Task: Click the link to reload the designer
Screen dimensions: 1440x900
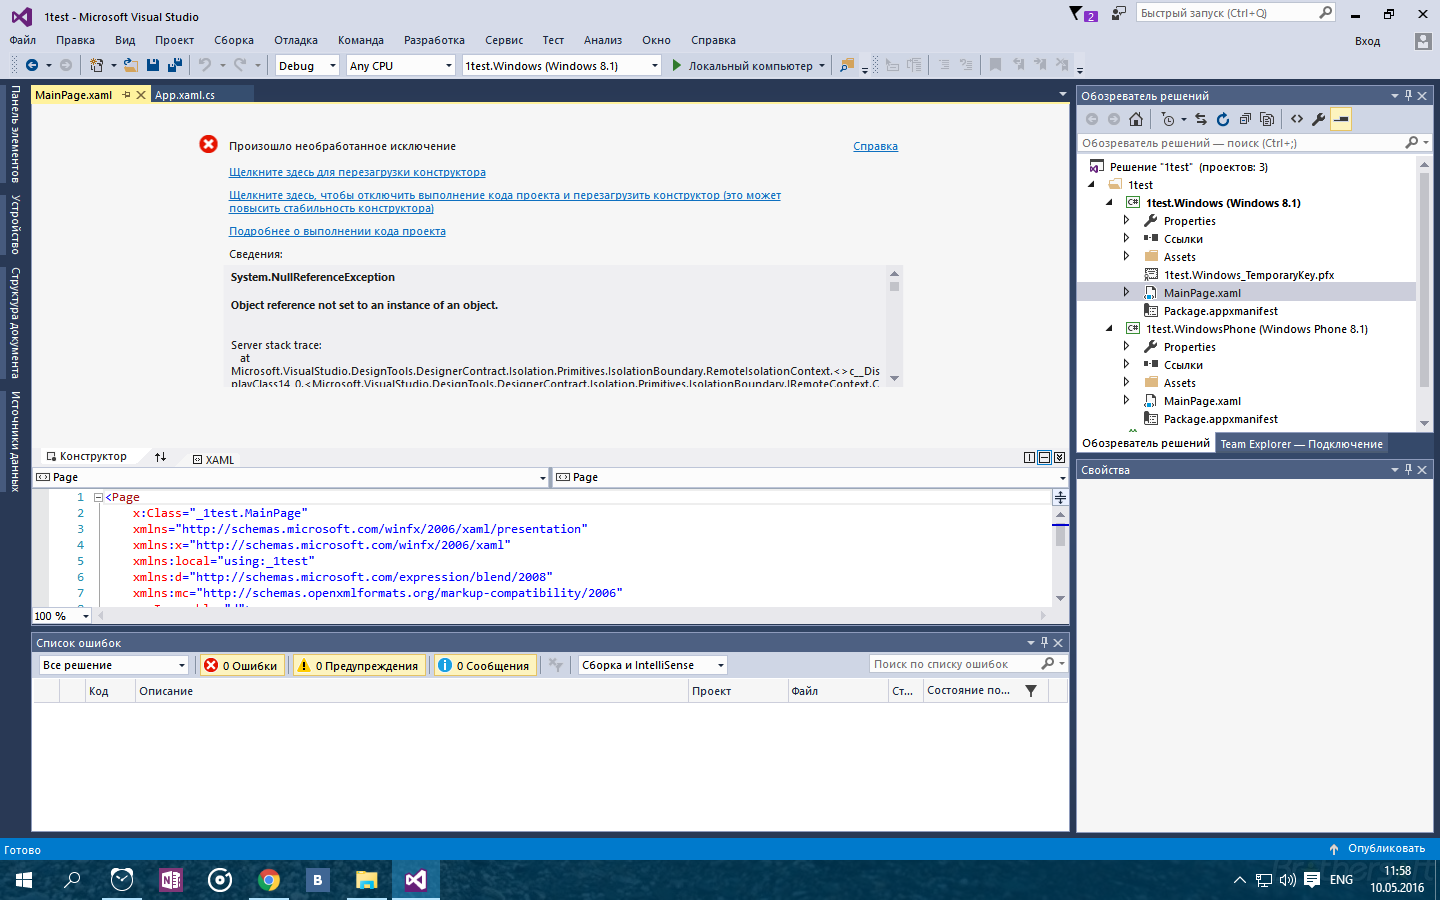Action: tap(357, 172)
